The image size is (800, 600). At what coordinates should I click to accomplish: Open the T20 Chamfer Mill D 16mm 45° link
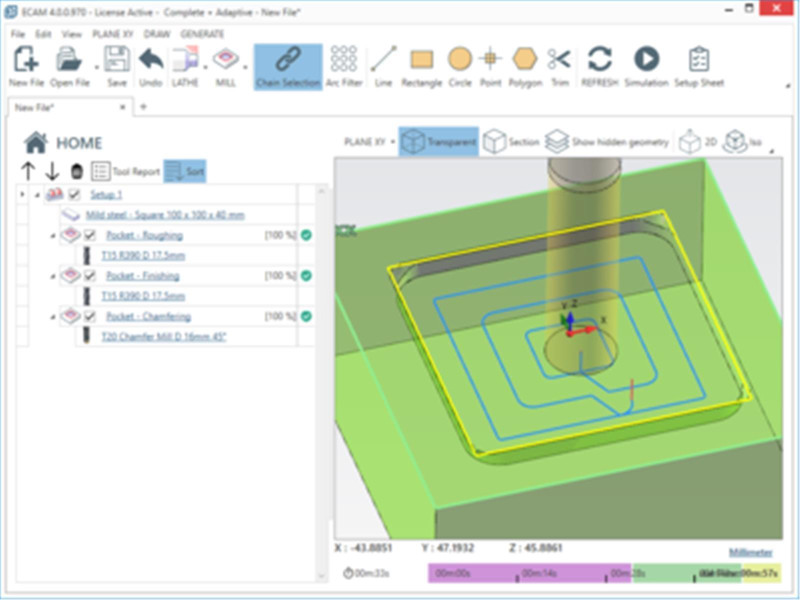[164, 337]
